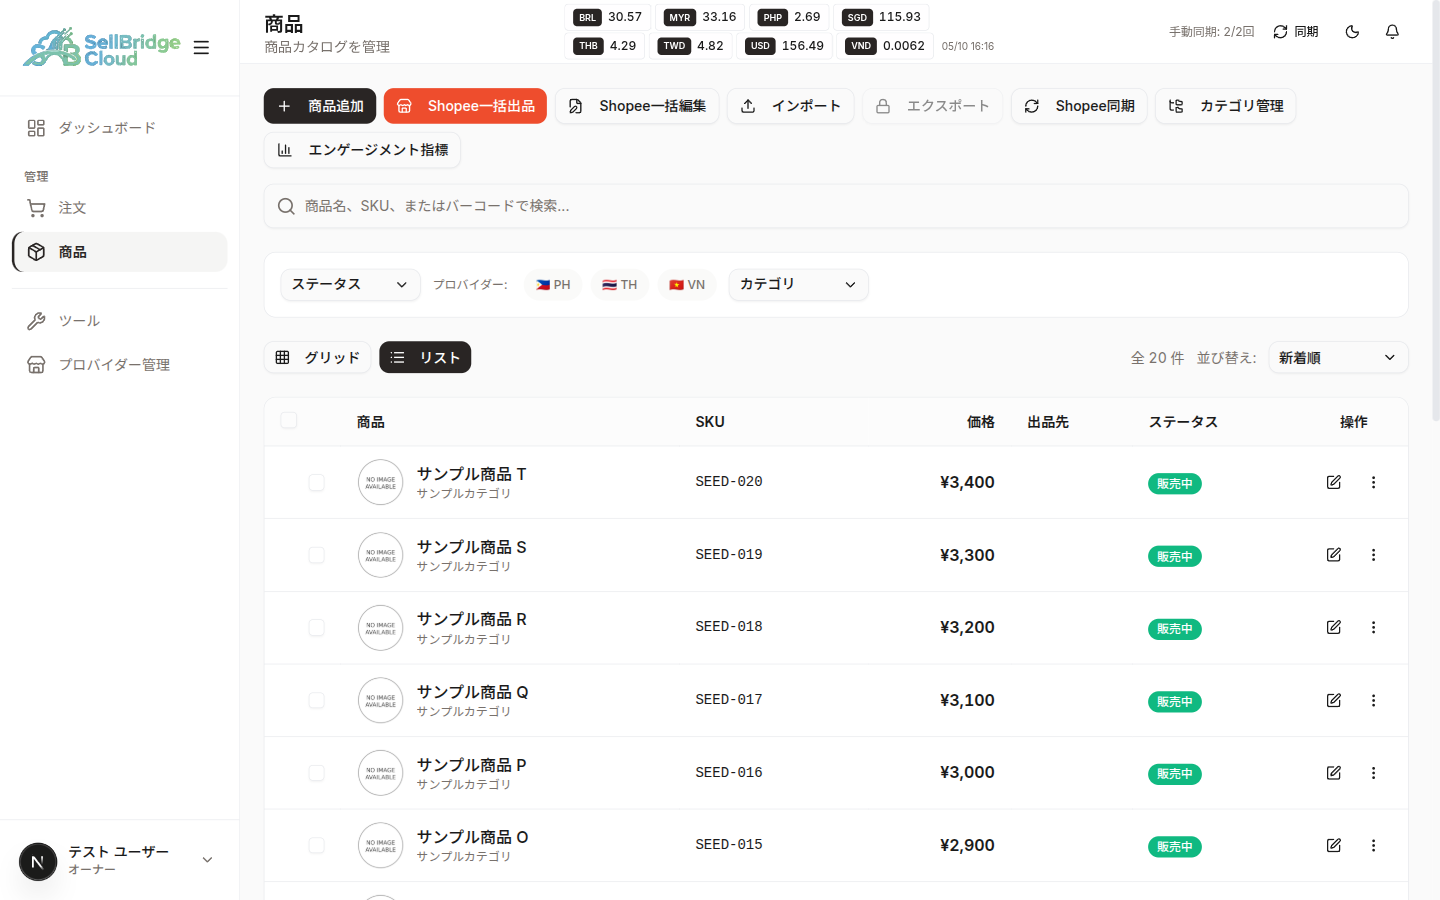This screenshot has height=900, width=1440.
Task: Open エンゲージメント指標
Action: click(x=362, y=150)
